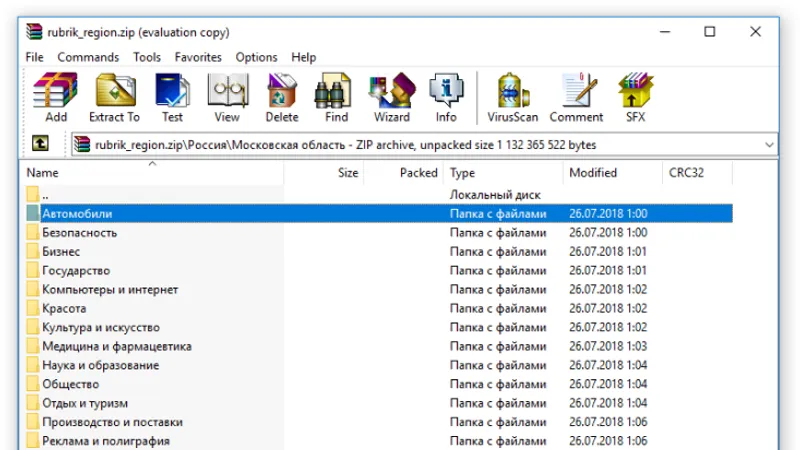Go up one folder level arrow button
Viewport: 800px width, 450px height.
tap(40, 144)
